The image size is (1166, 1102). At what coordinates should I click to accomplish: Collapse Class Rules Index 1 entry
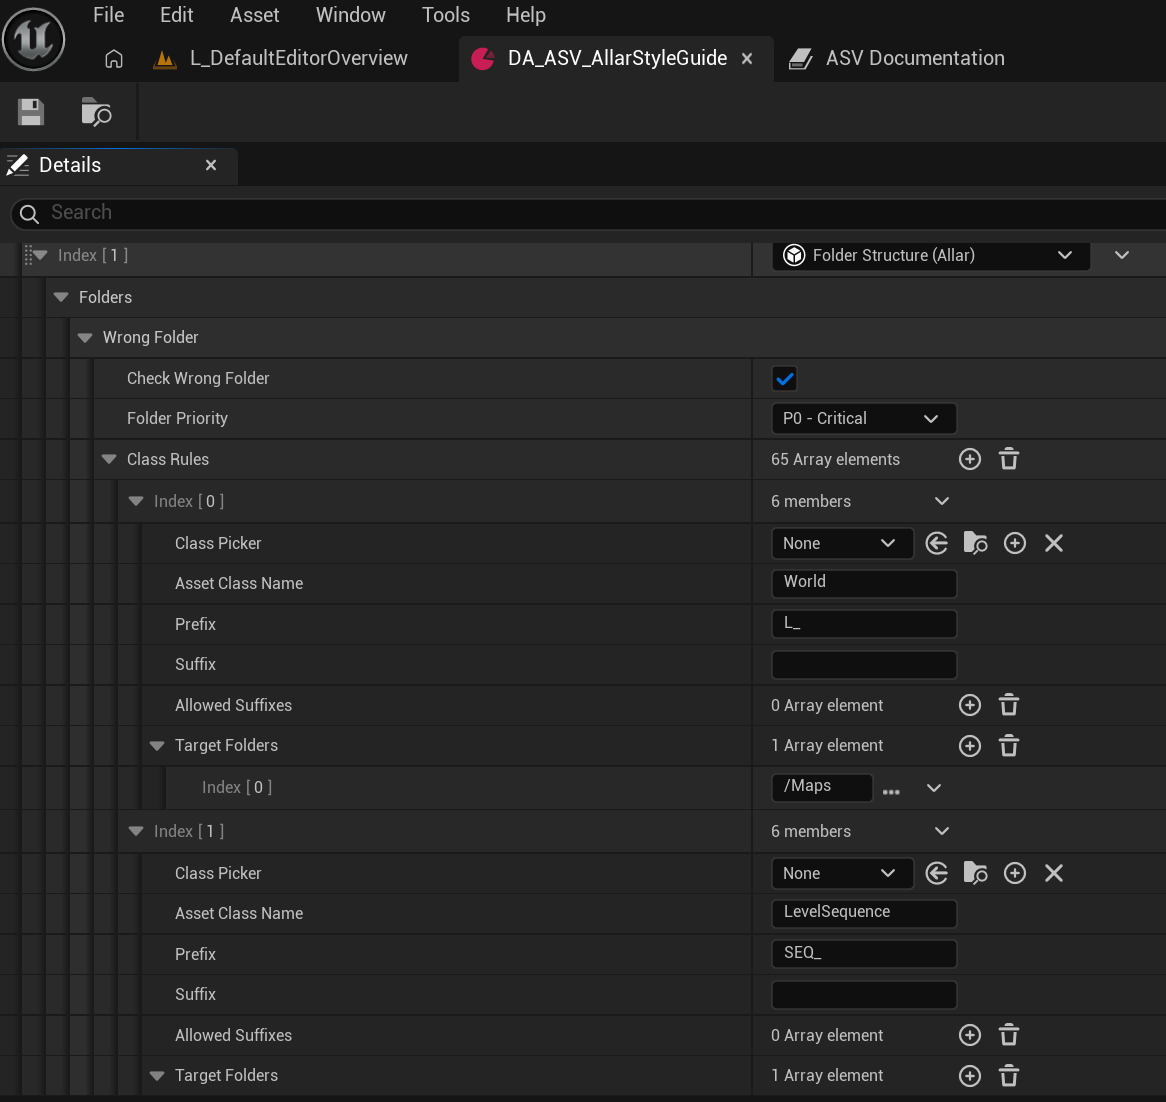point(136,831)
